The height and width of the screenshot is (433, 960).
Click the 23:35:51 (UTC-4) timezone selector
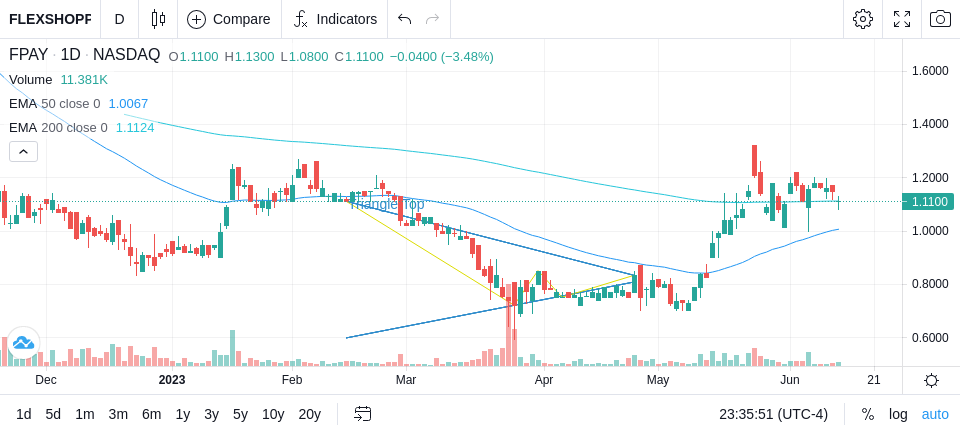click(773, 415)
